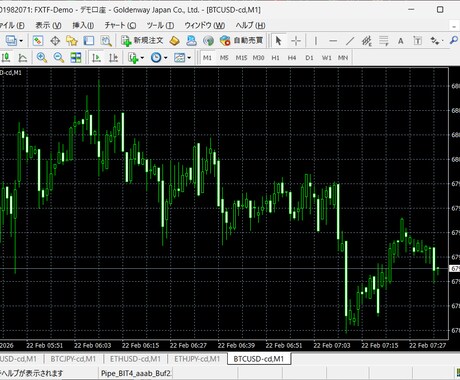460x380 pixels.
Task: Open the 挿入(I) insert menu
Action: pyautogui.click(x=83, y=25)
